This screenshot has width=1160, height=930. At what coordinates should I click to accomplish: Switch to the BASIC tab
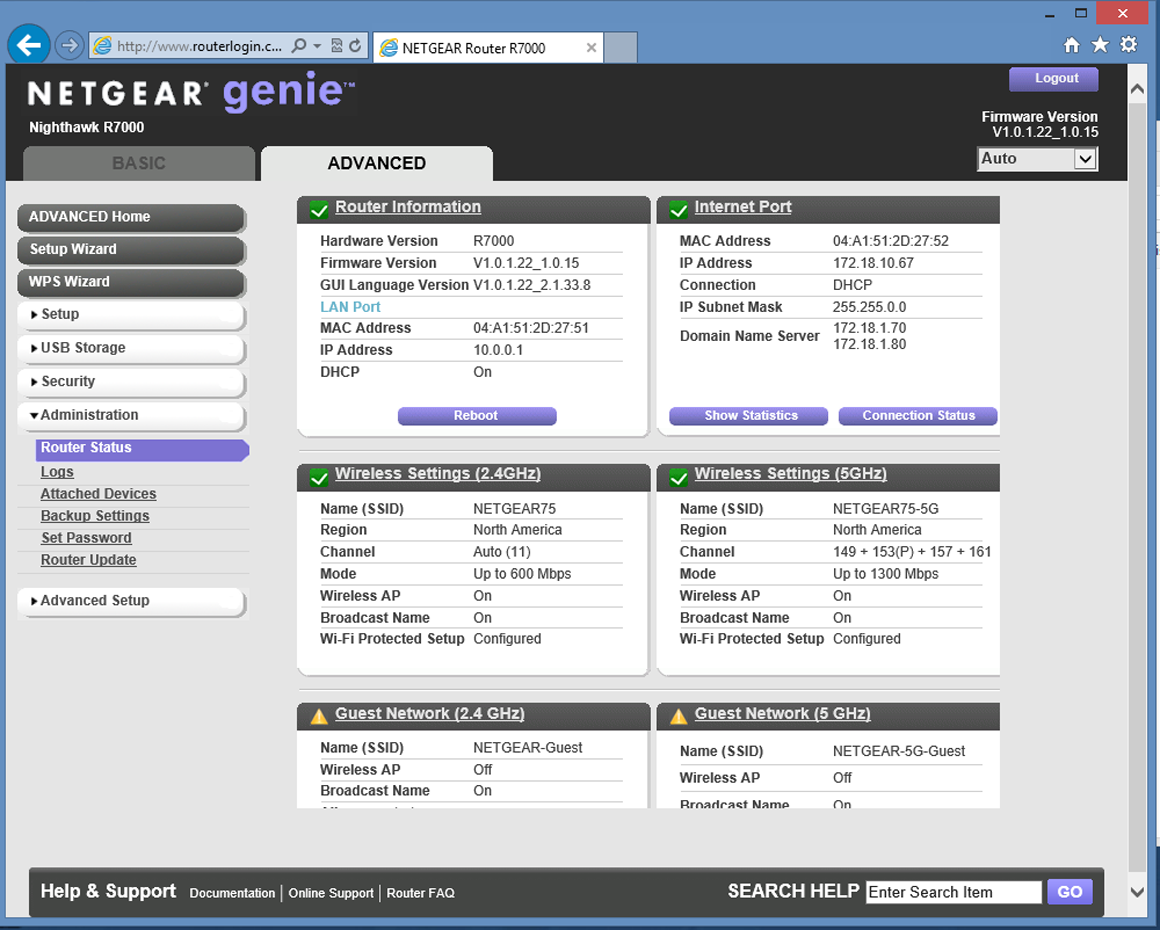click(139, 163)
